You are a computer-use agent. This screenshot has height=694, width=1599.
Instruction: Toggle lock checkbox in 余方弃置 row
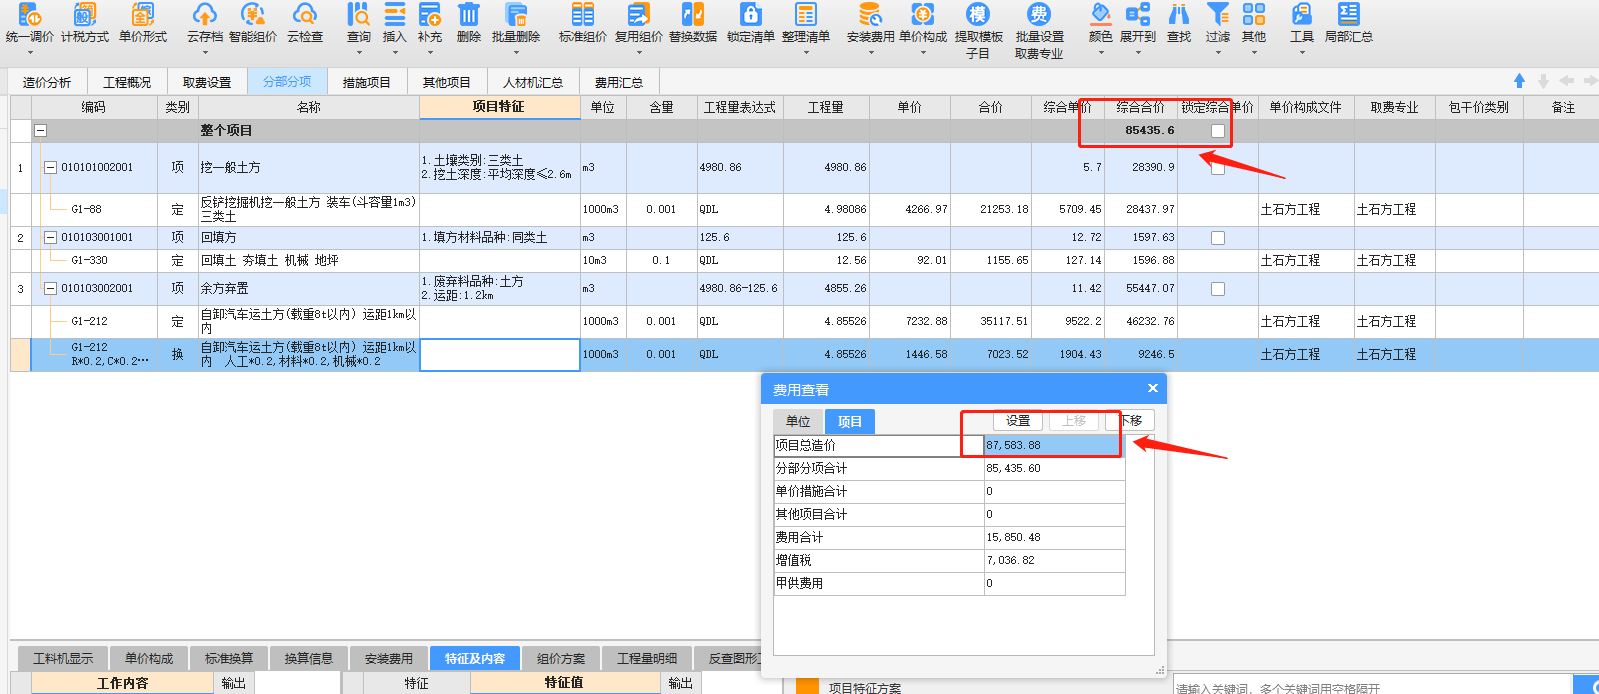pyautogui.click(x=1218, y=289)
